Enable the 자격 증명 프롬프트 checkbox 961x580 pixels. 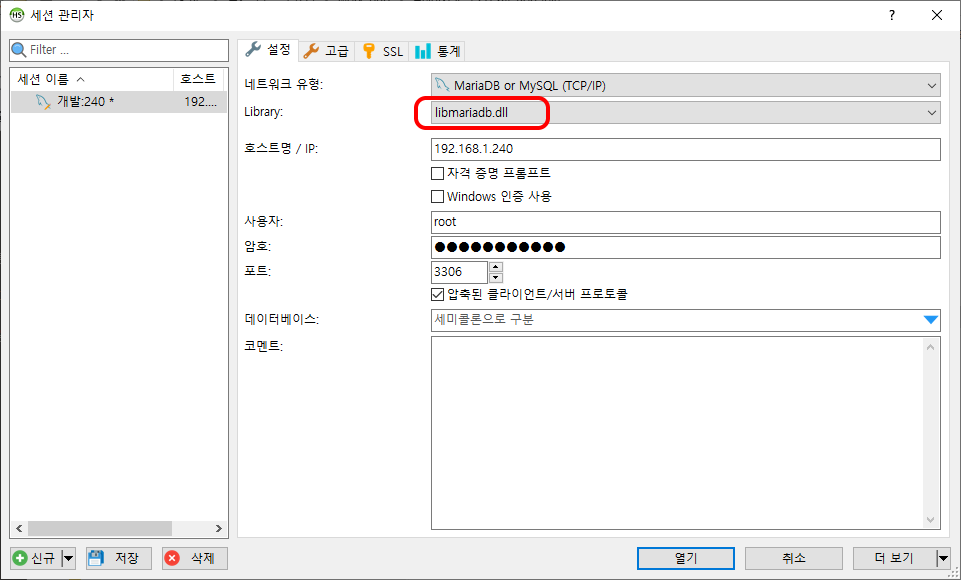(x=437, y=173)
